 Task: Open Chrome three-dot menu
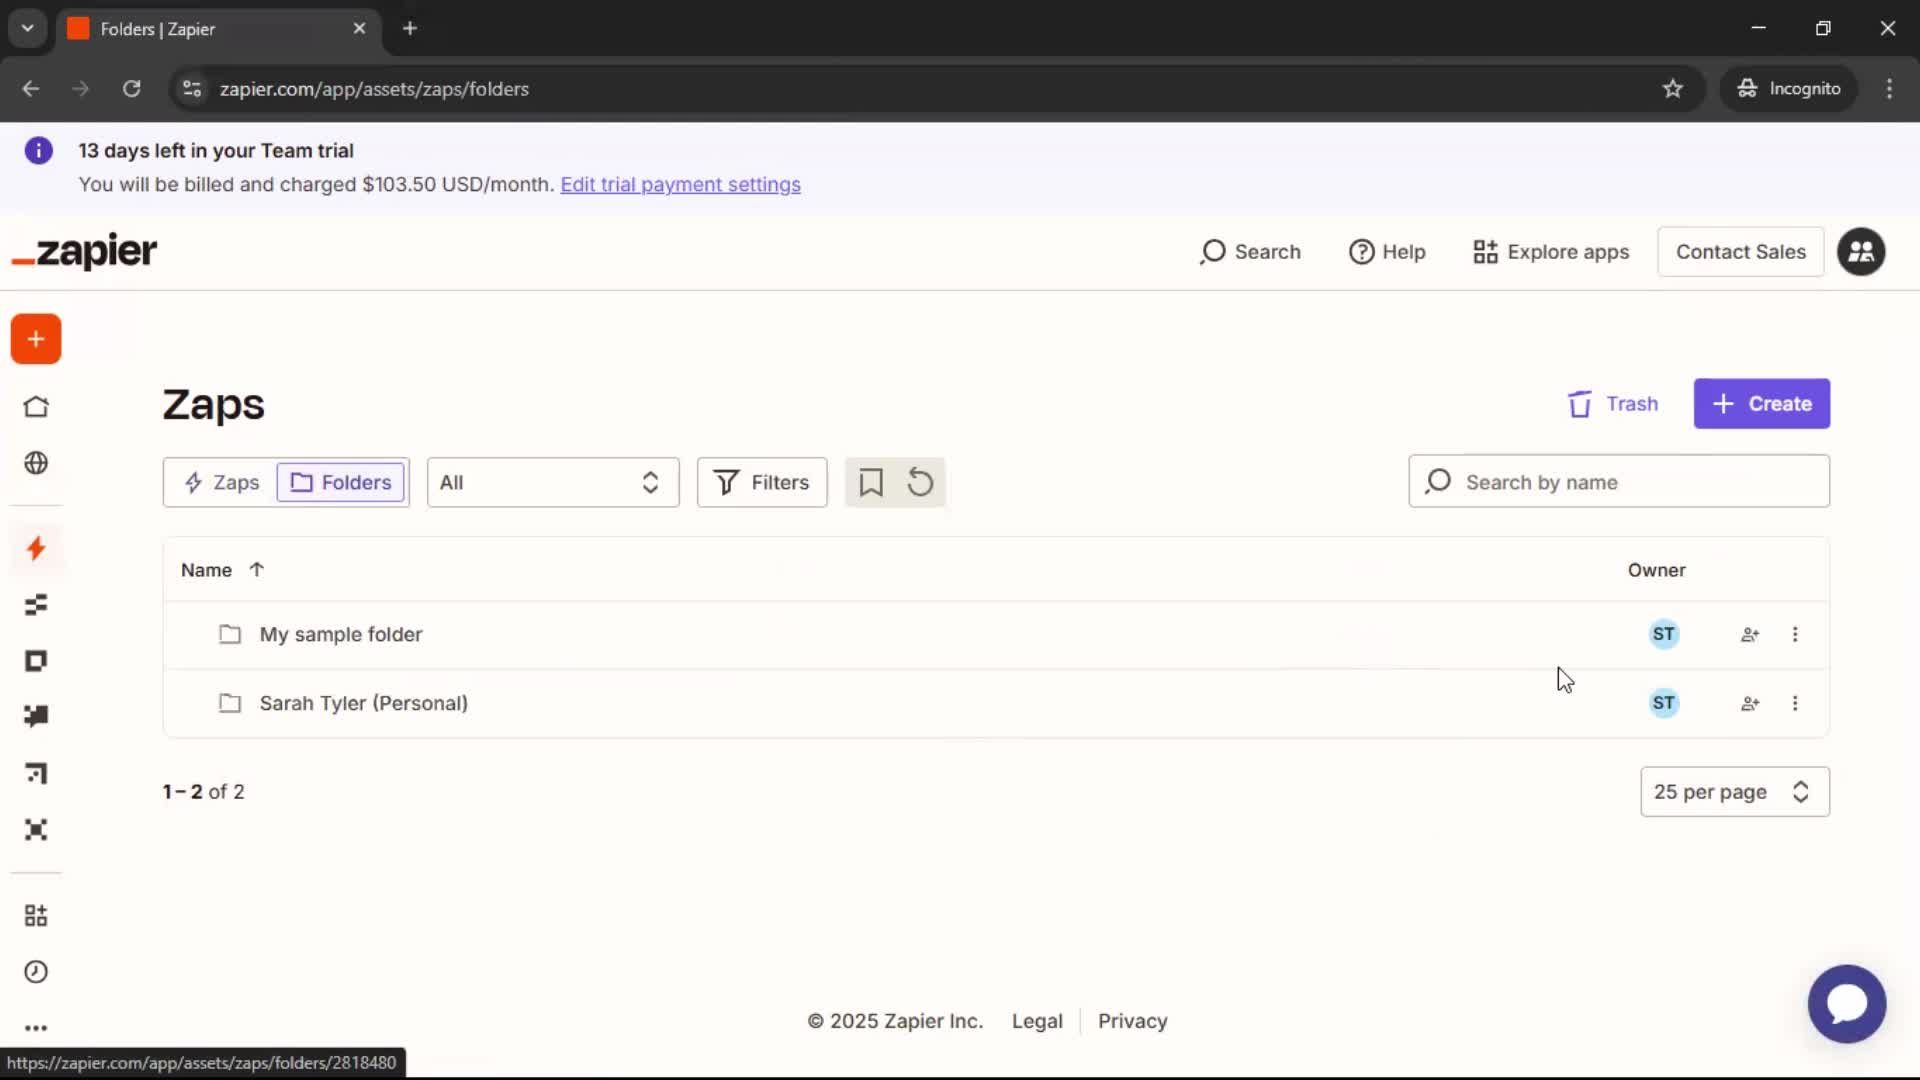[1889, 89]
